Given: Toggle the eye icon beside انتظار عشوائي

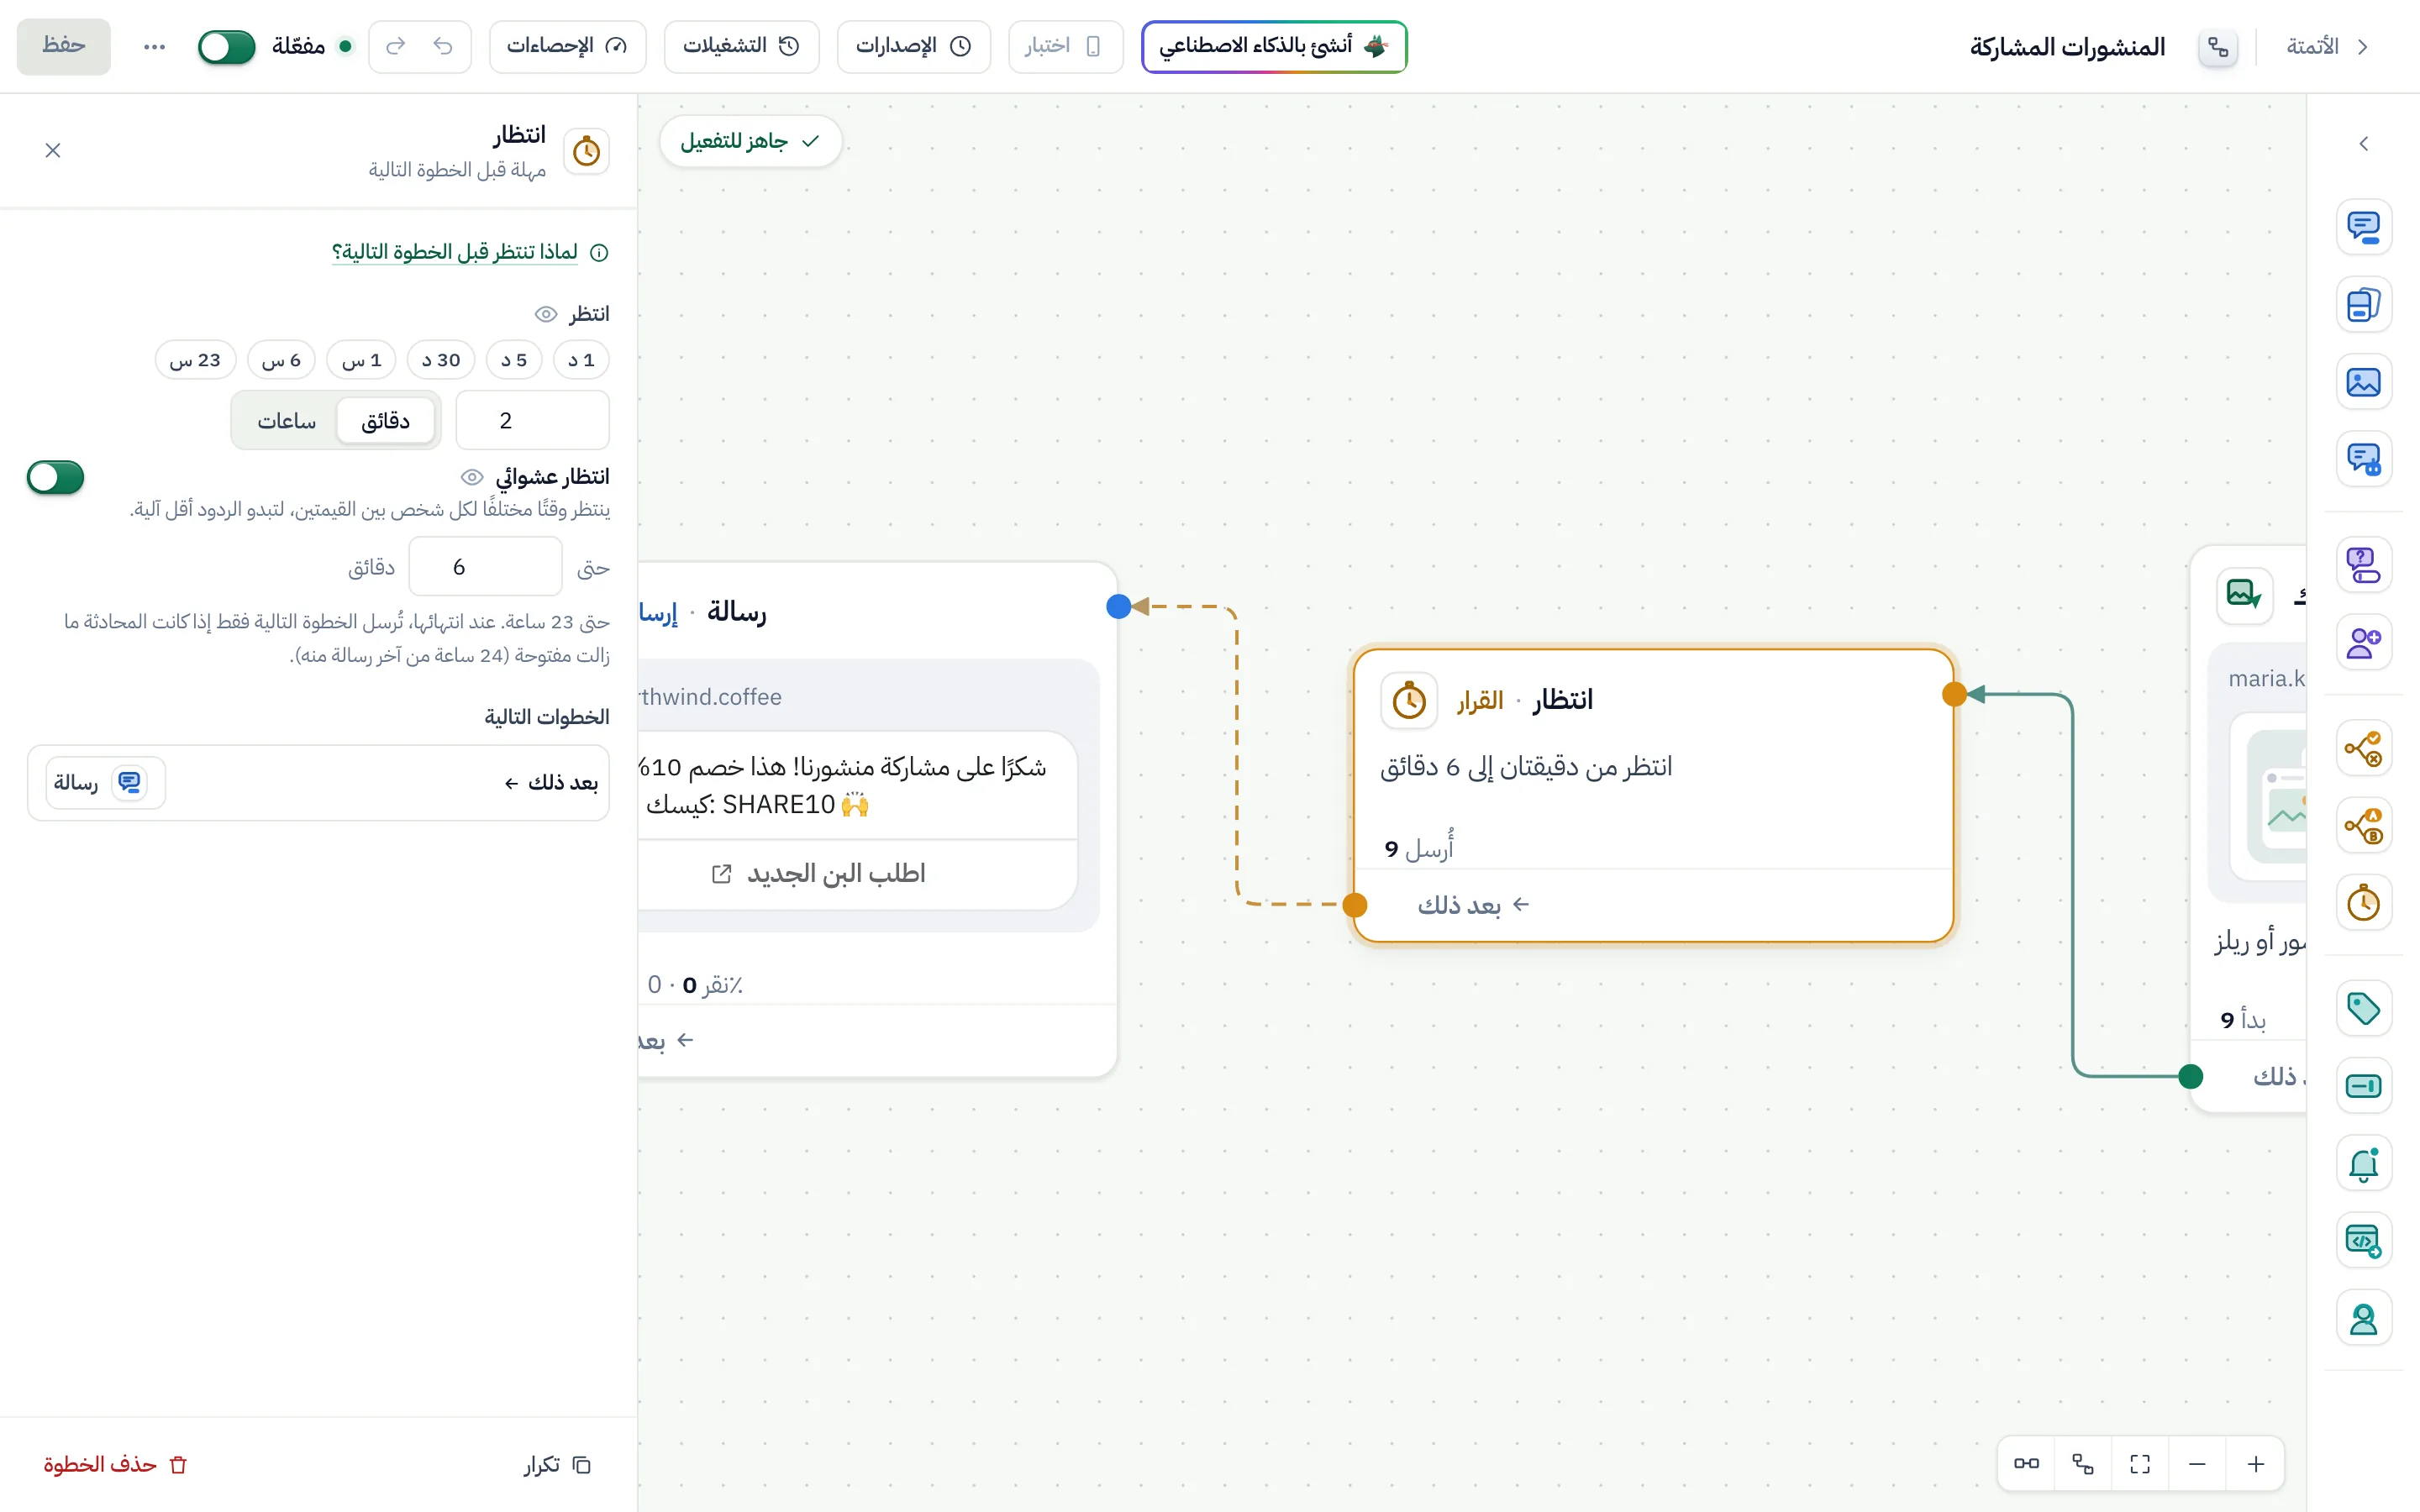Looking at the screenshot, I should (x=472, y=477).
